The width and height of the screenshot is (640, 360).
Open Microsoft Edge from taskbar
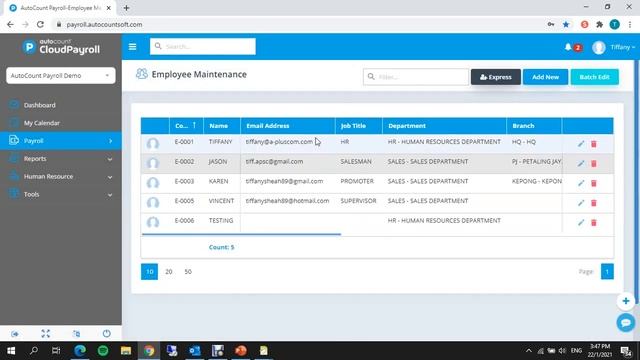[80, 351]
